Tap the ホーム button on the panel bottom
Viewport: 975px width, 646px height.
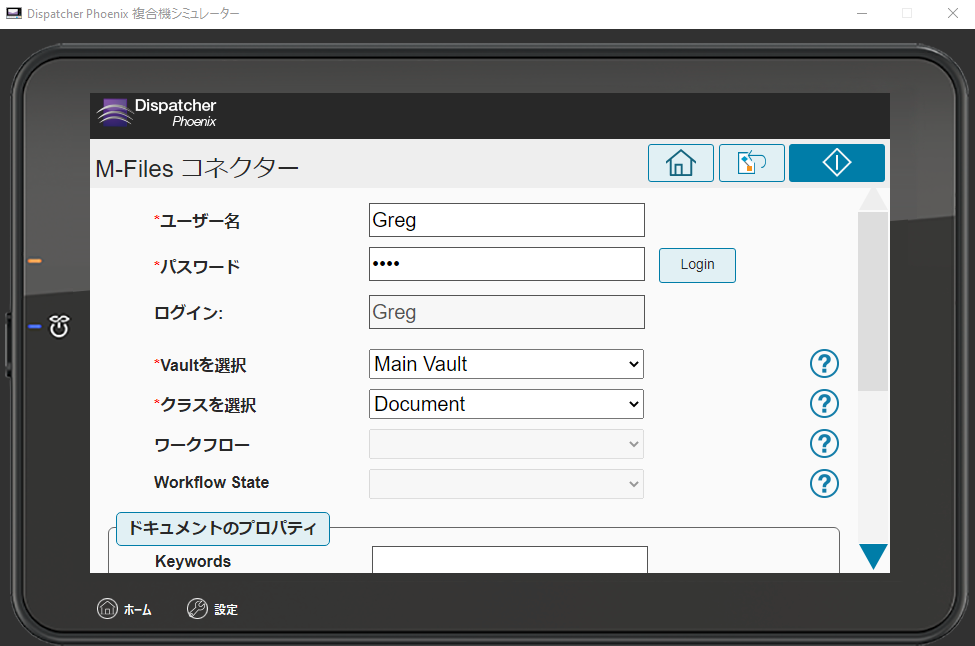click(124, 609)
